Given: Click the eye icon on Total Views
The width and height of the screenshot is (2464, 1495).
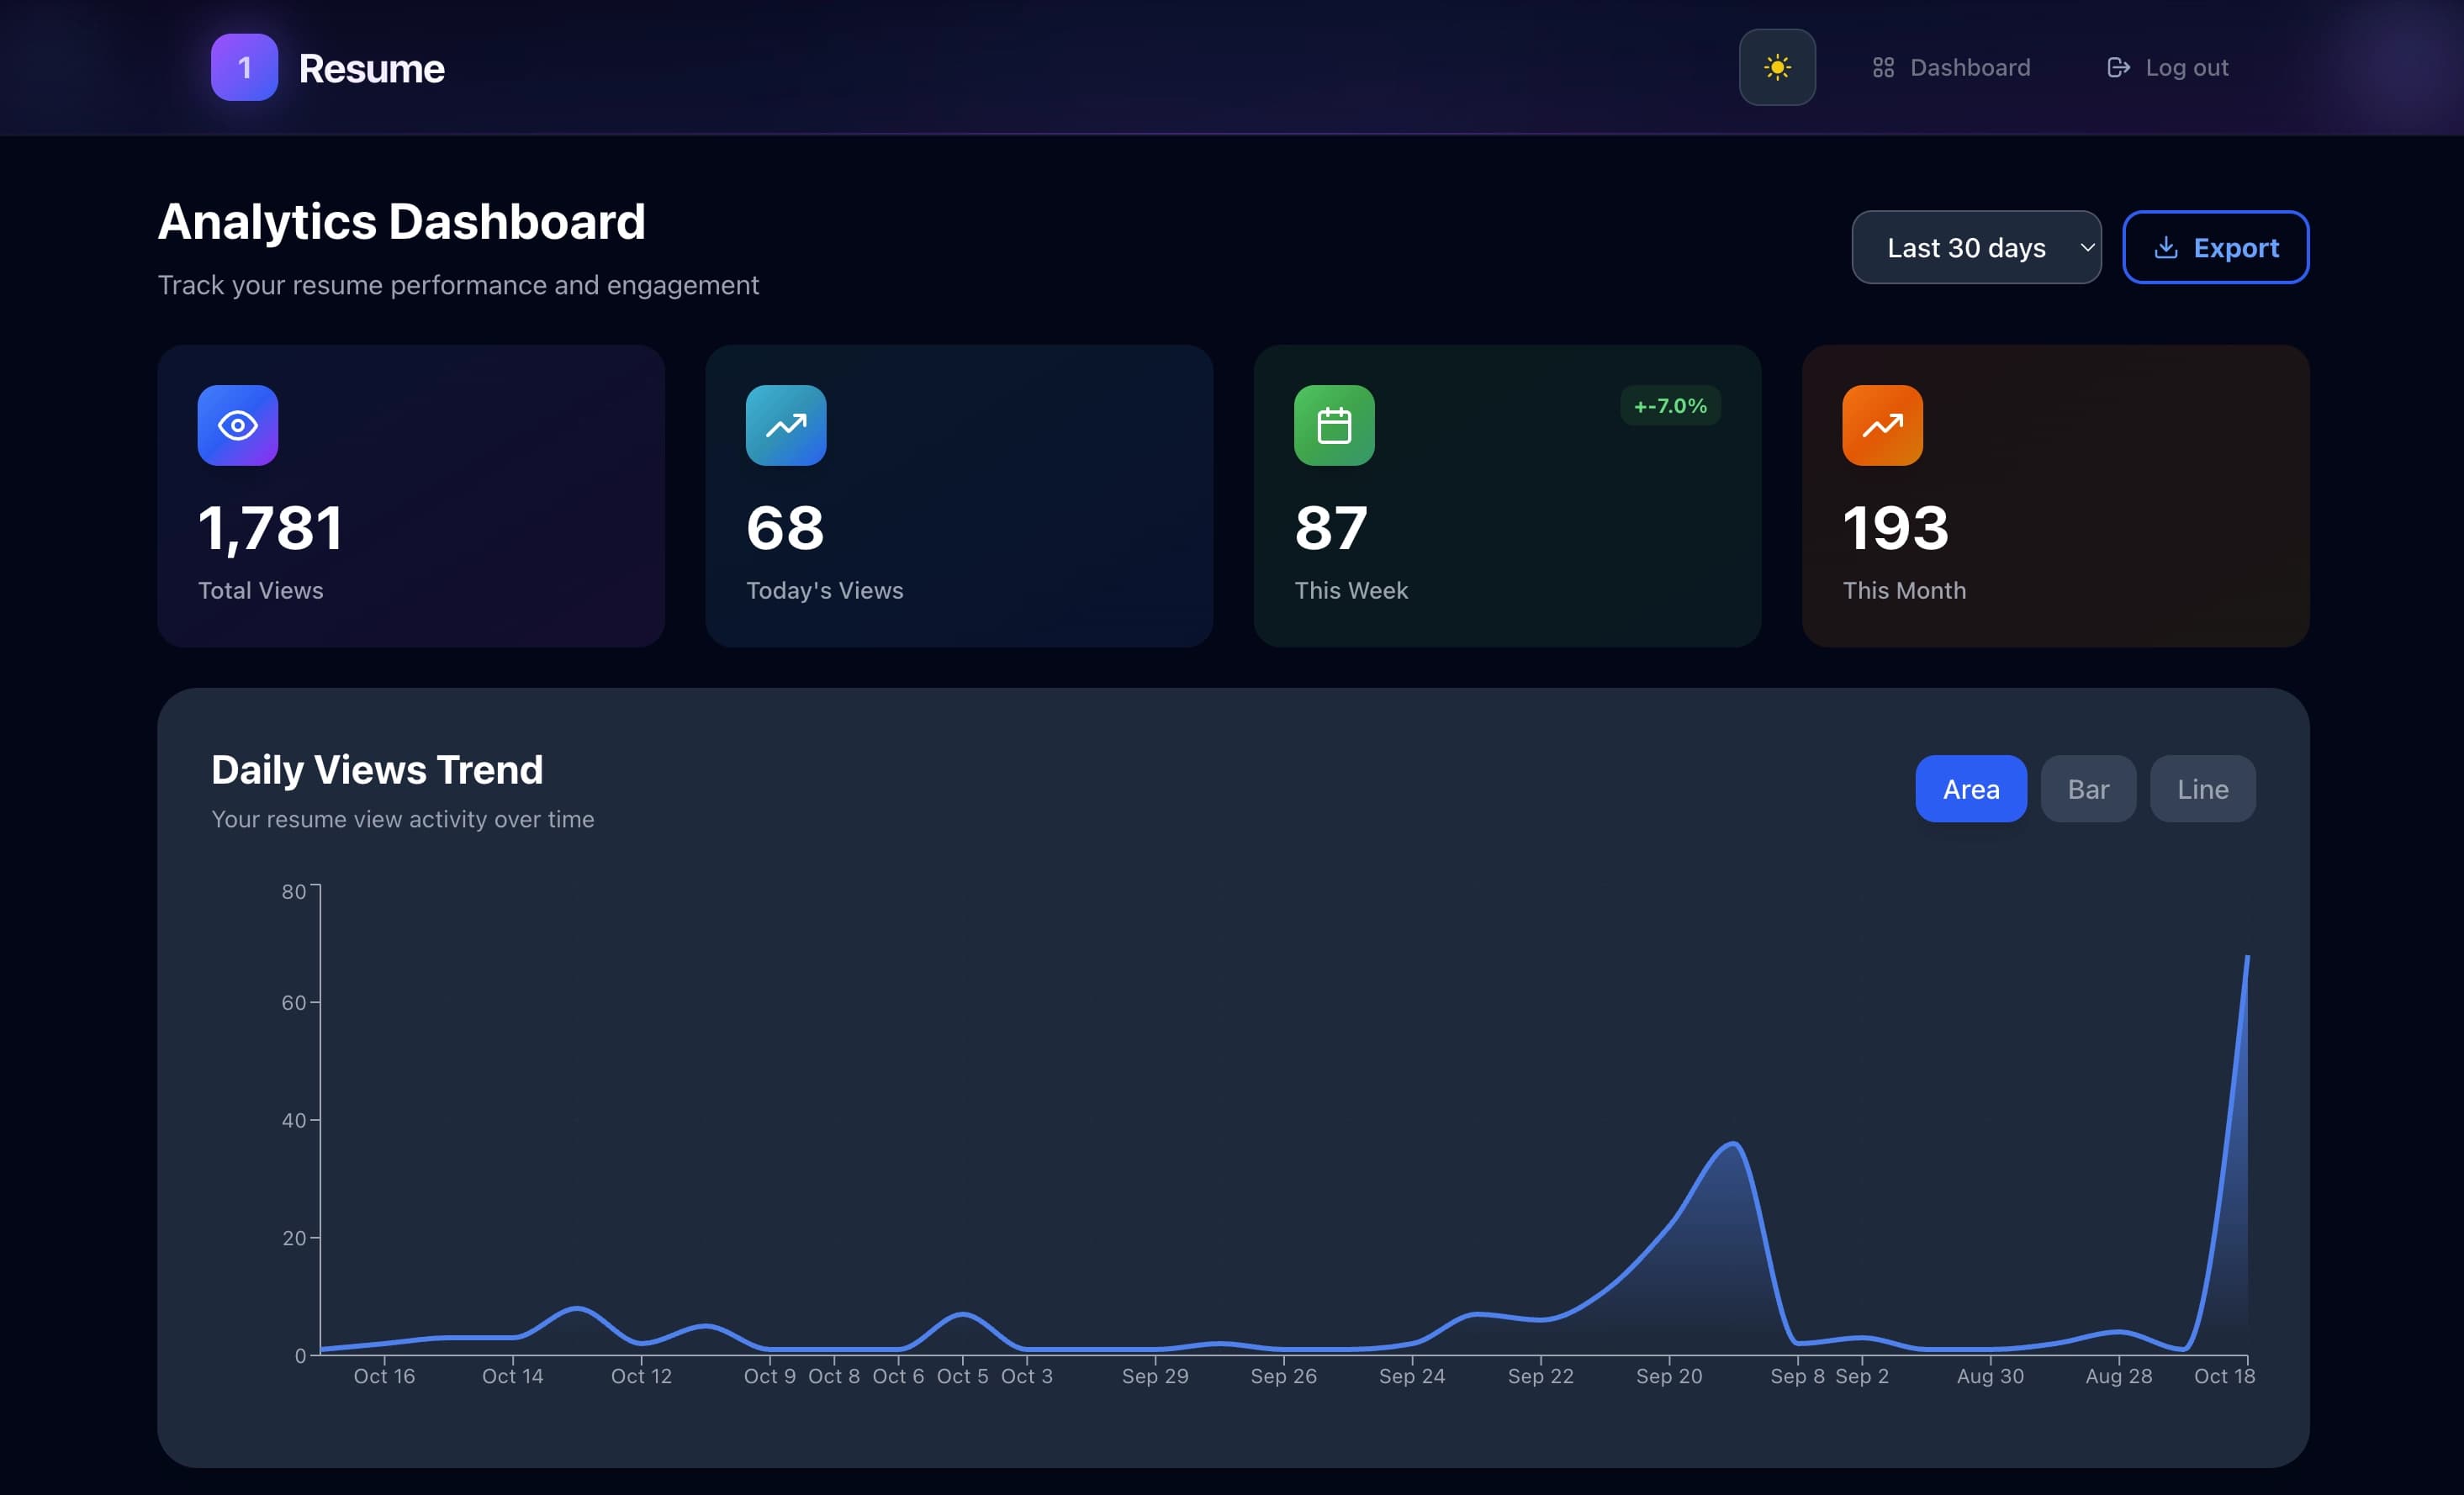Looking at the screenshot, I should pos(238,425).
